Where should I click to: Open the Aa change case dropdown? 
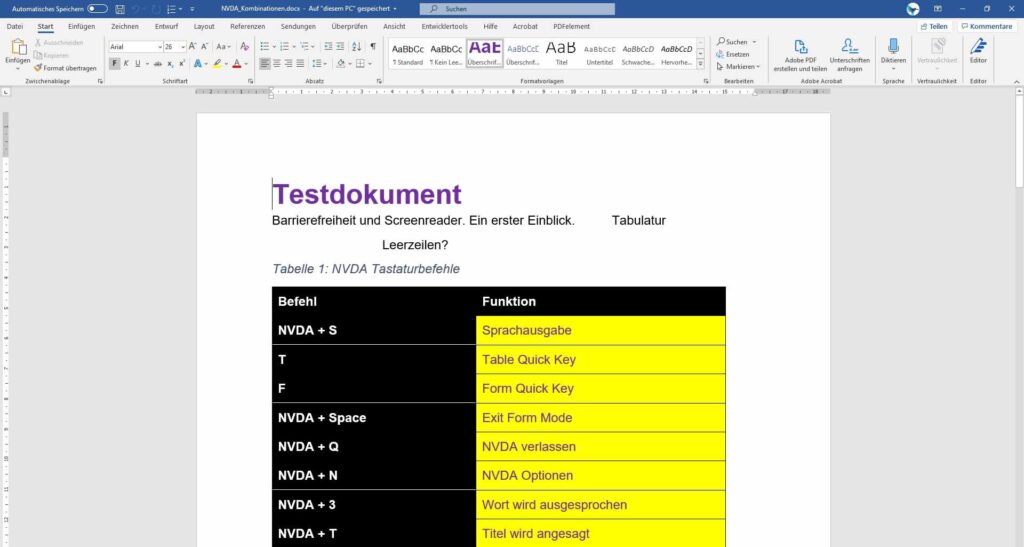click(x=223, y=46)
